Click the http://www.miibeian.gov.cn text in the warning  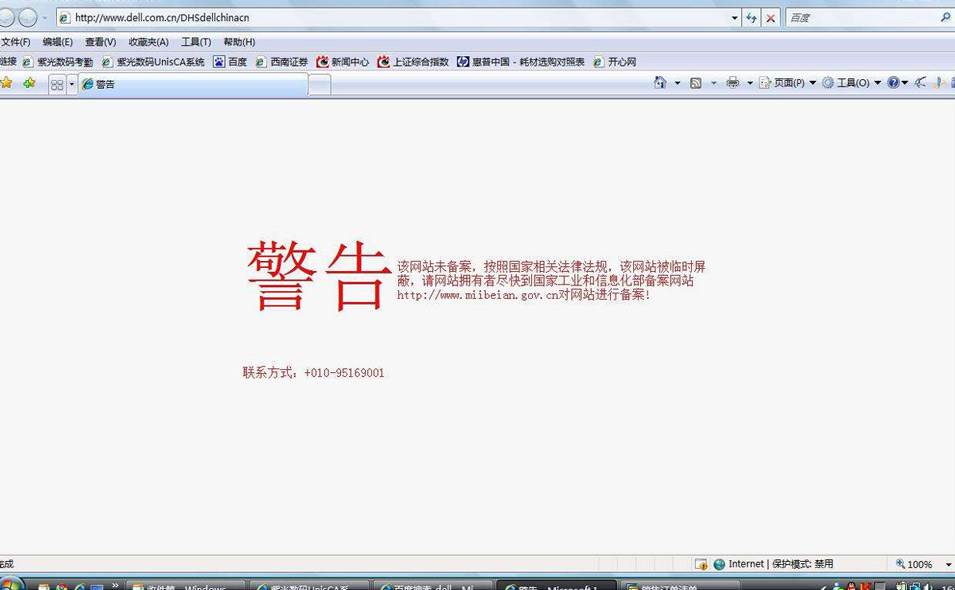point(477,295)
